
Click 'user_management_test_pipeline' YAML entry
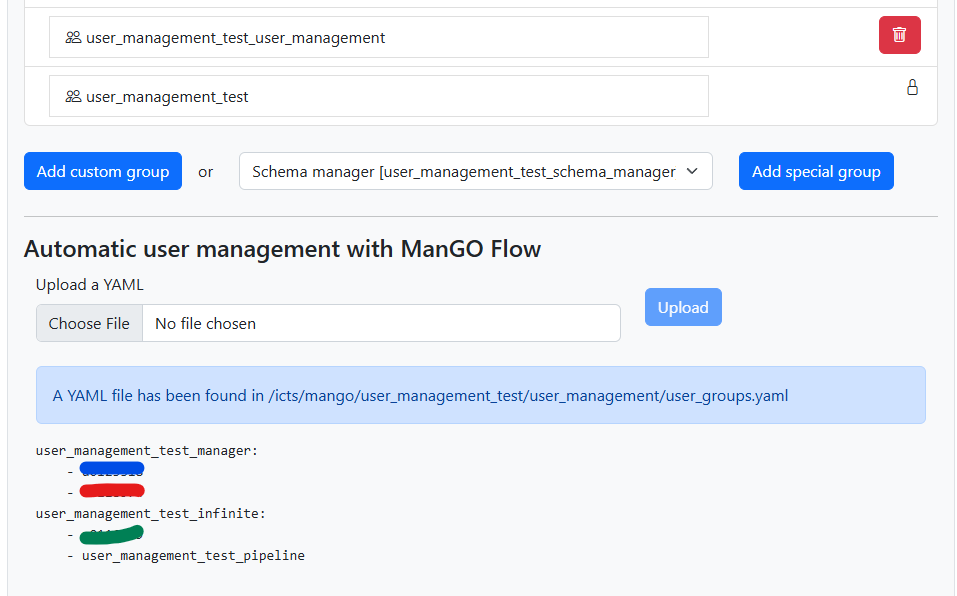193,556
